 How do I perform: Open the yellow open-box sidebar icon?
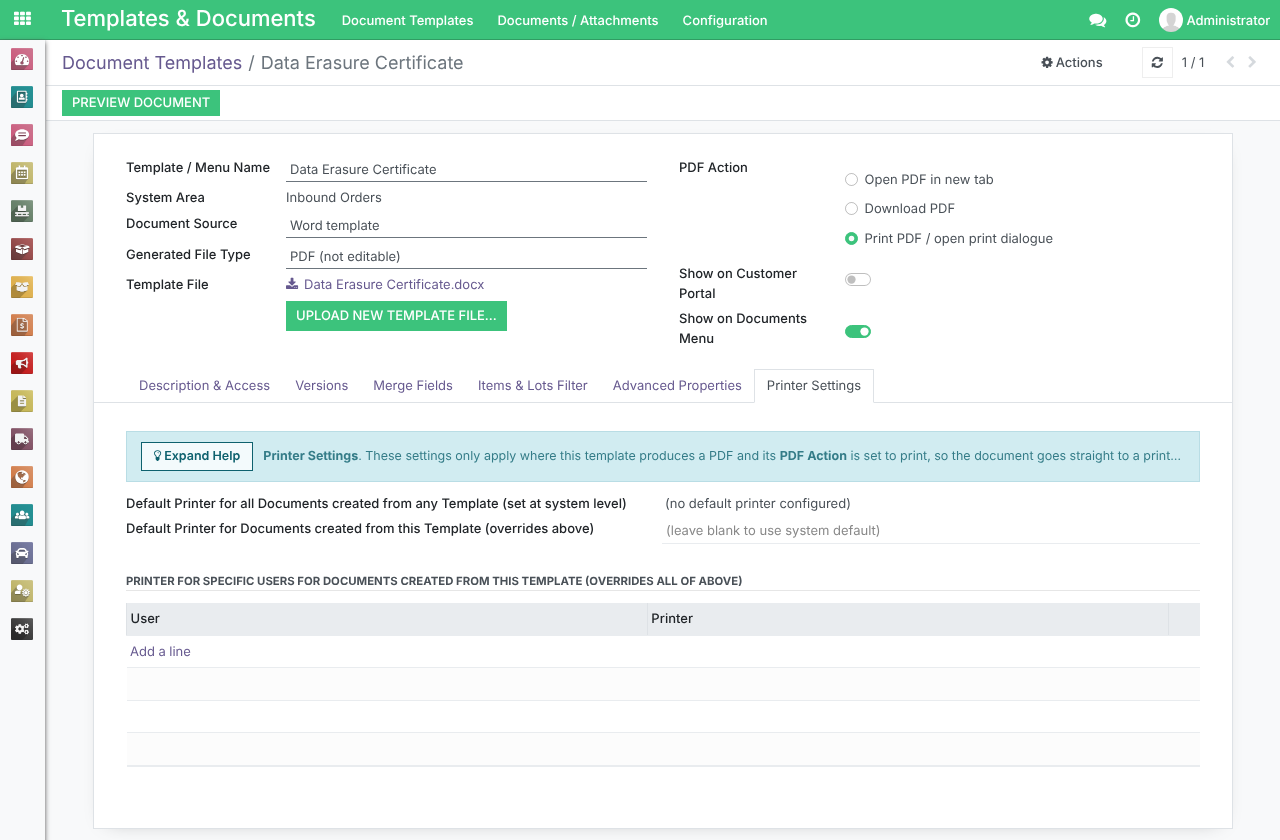point(22,287)
